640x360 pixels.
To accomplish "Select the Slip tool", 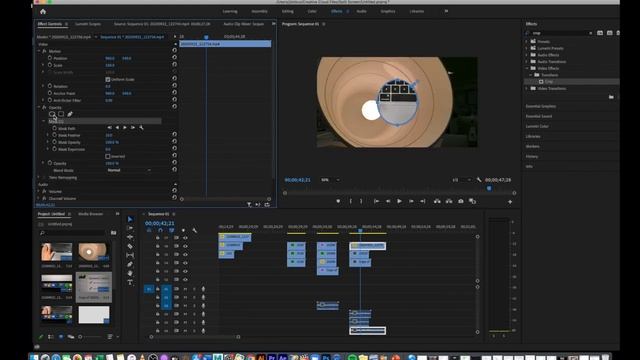I will tap(130, 255).
